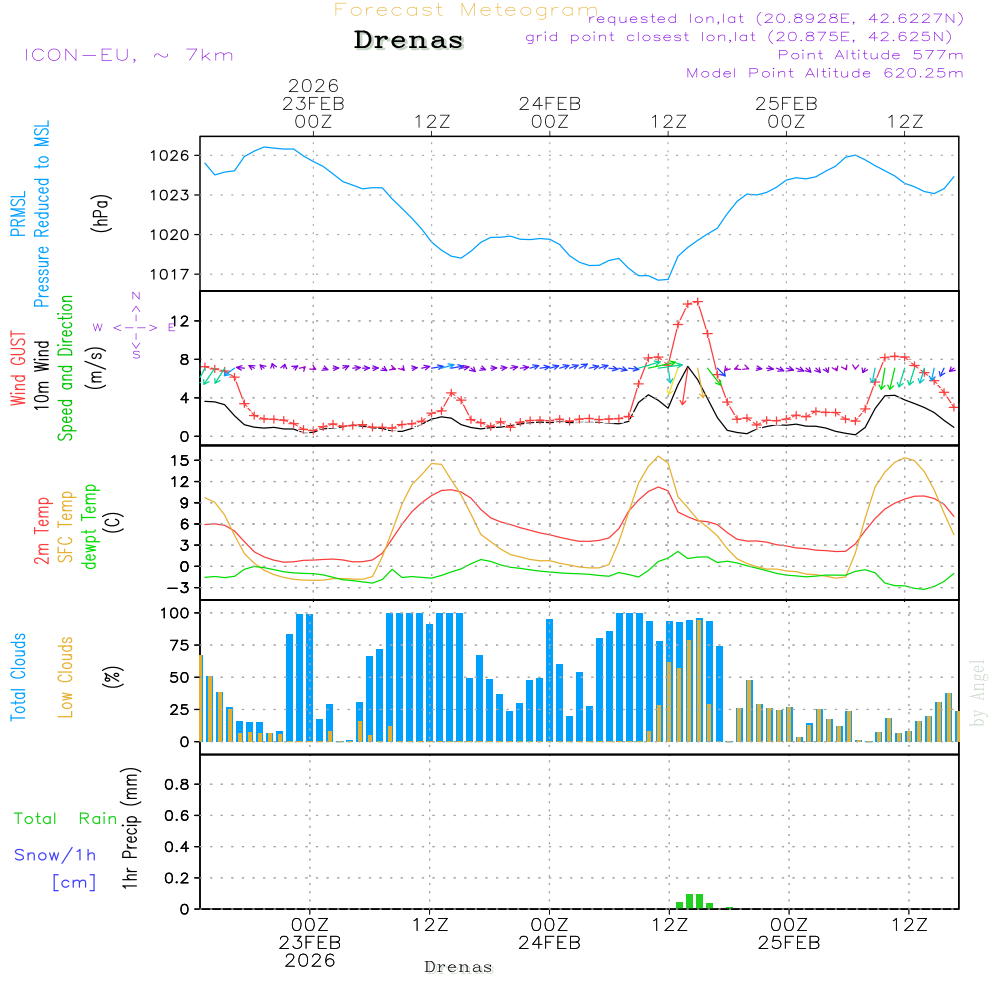The width and height of the screenshot is (1000, 1000).
Task: Click the red 2m Temp legend label
Action: click(x=43, y=529)
